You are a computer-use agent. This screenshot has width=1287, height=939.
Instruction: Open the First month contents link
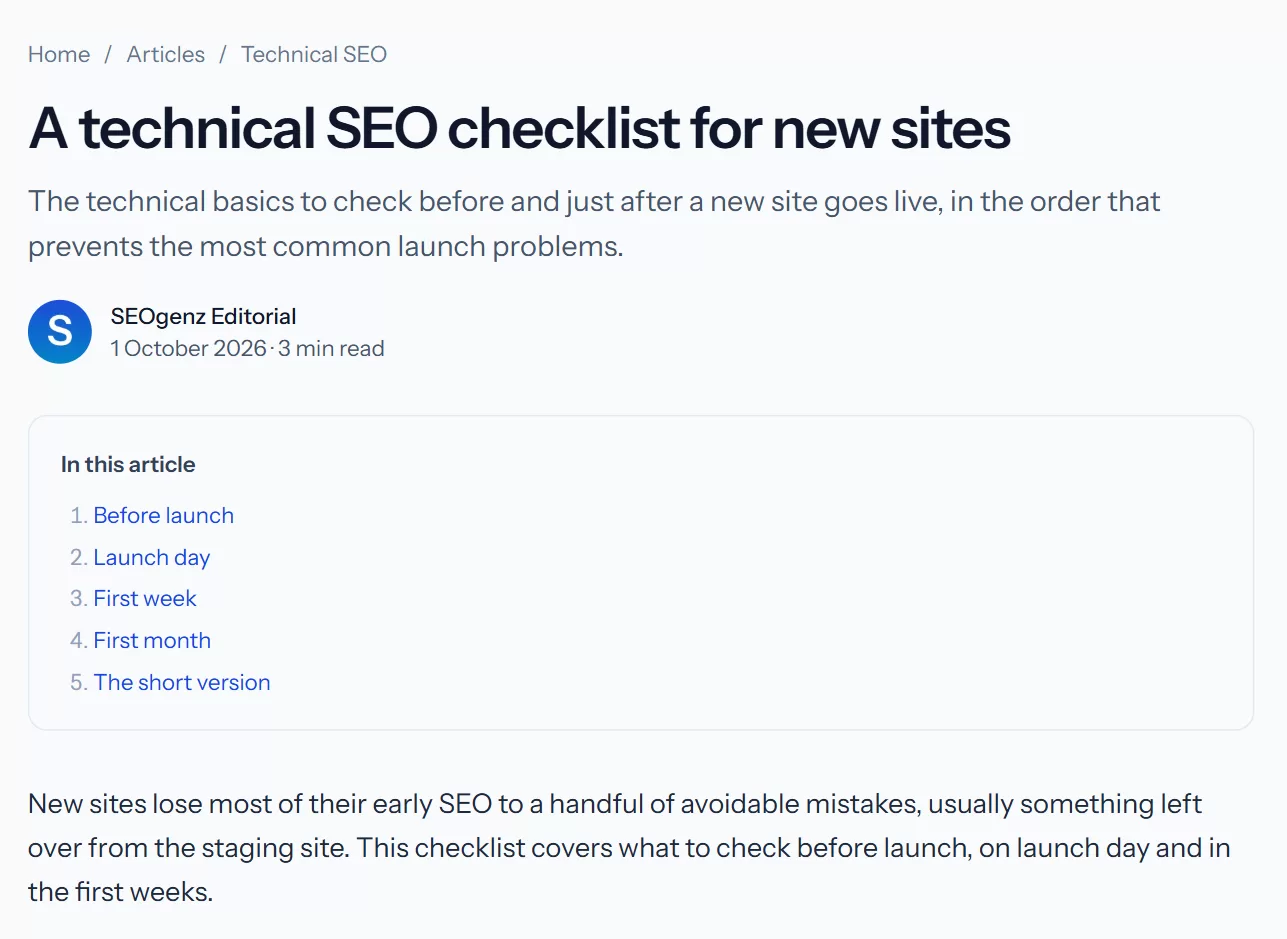pos(152,640)
